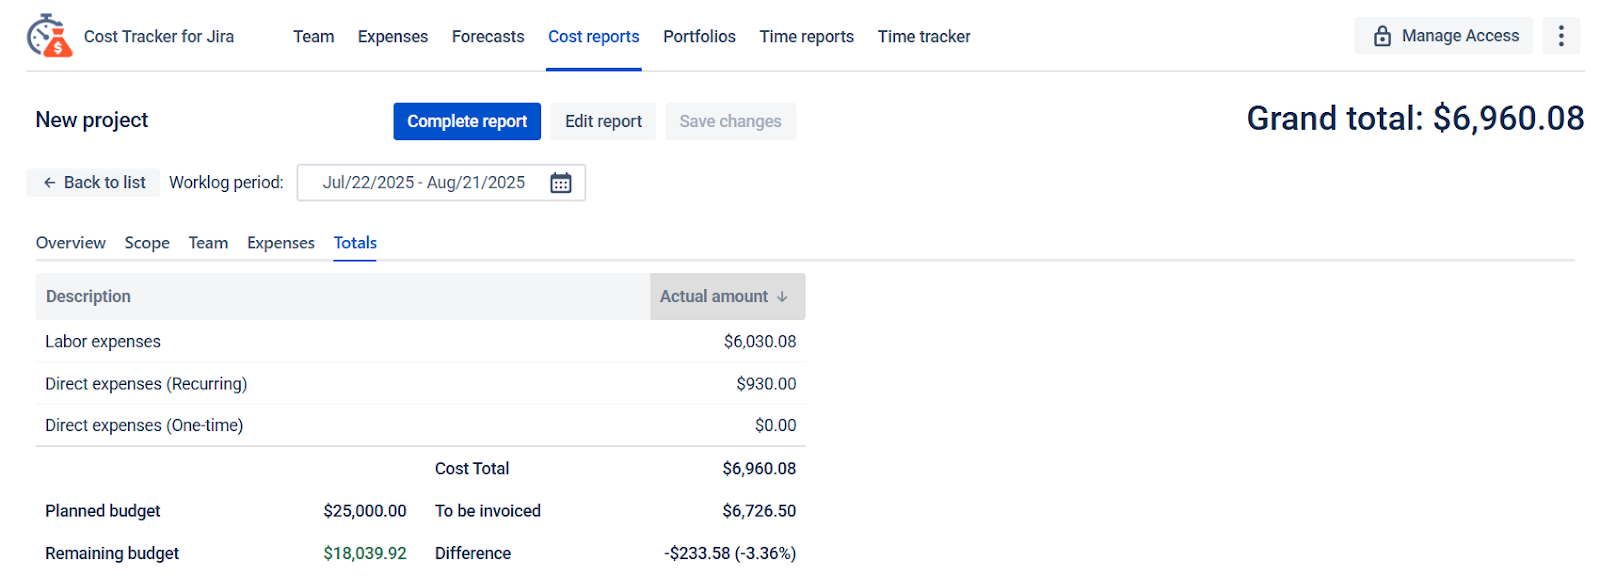The width and height of the screenshot is (1600, 577).
Task: Click the Complete report button
Action: [467, 121]
